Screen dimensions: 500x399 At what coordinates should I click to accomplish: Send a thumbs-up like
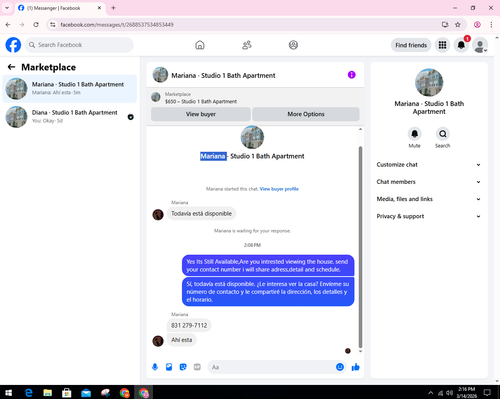point(356,367)
